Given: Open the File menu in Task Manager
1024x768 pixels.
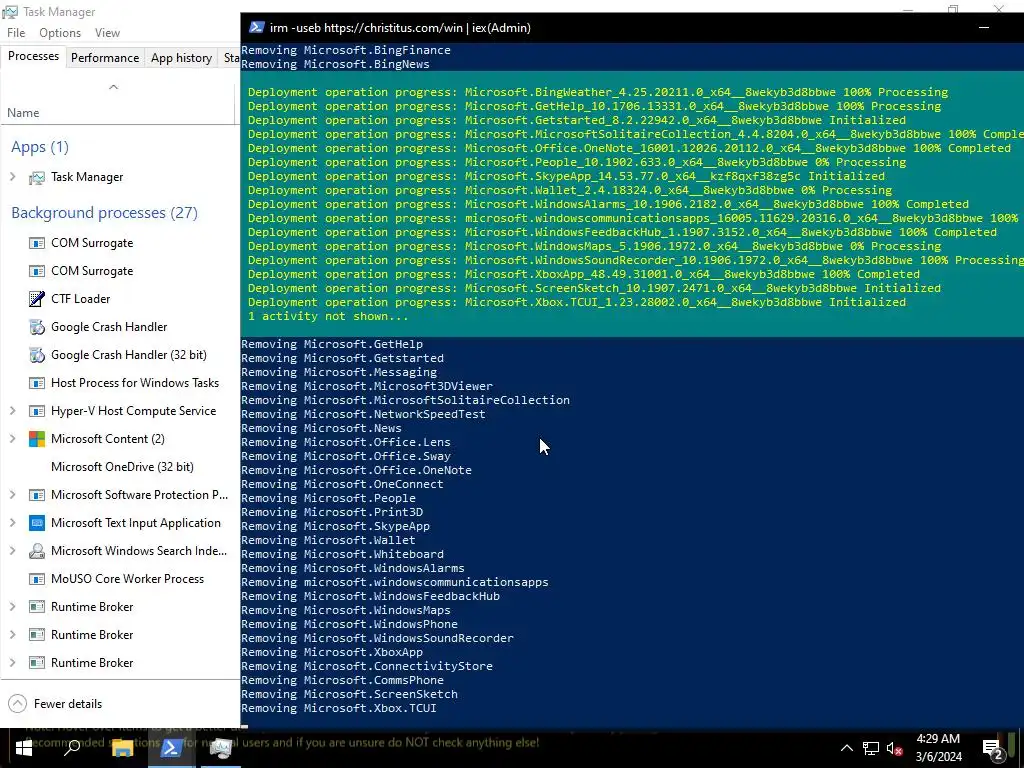Looking at the screenshot, I should point(16,33).
